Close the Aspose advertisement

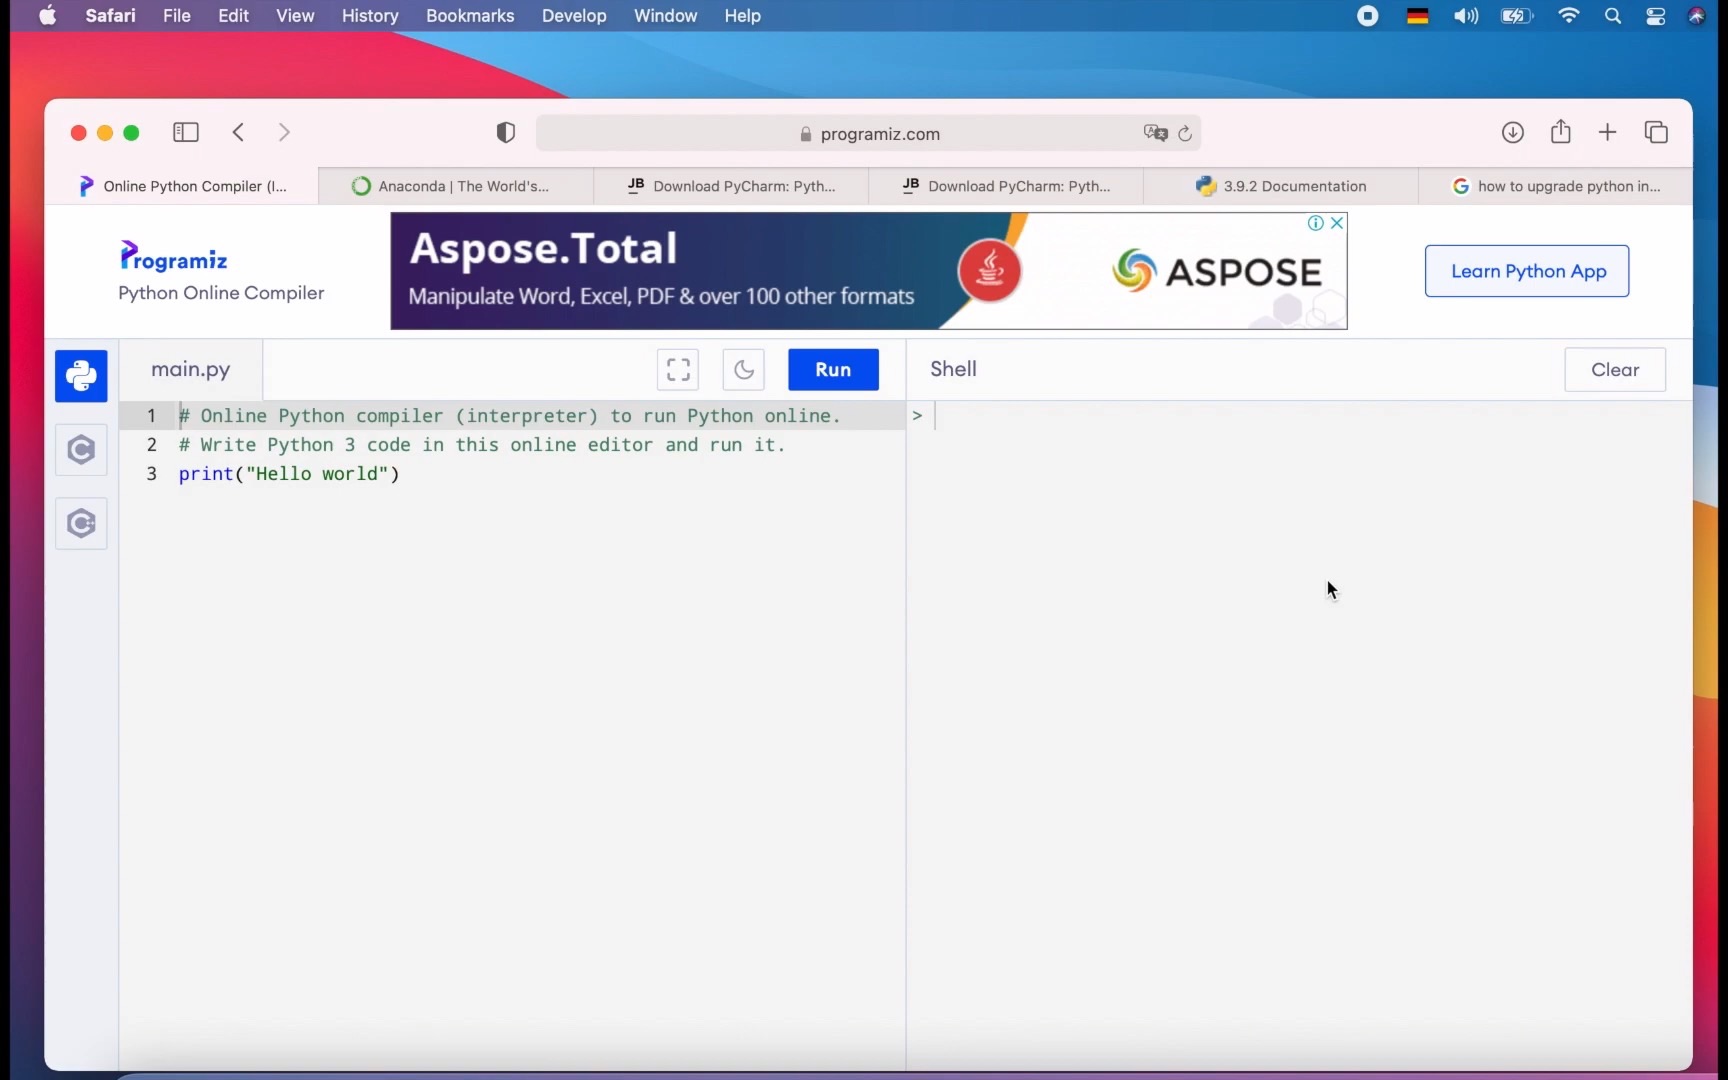coord(1337,223)
